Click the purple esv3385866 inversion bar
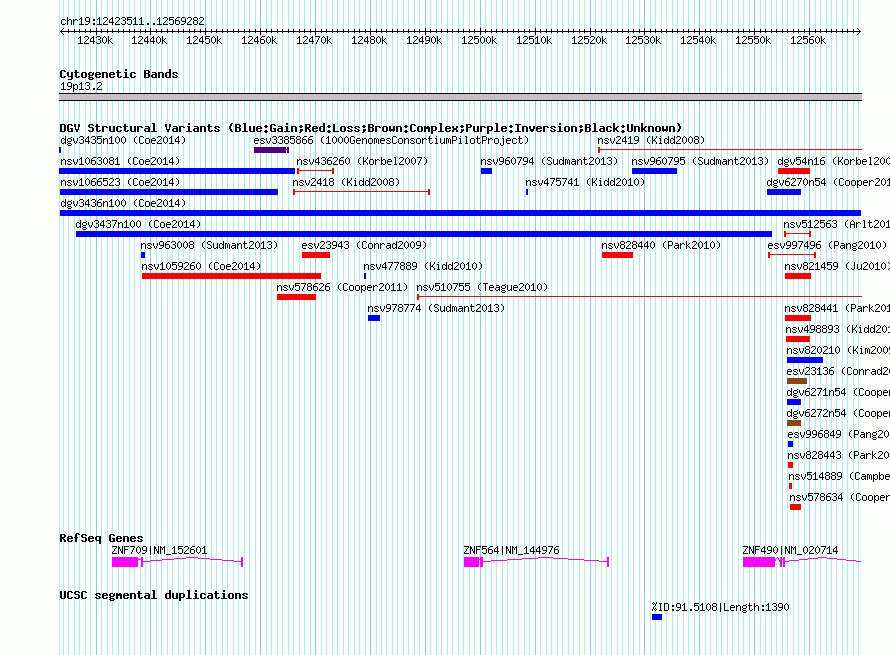The height and width of the screenshot is (655, 890). [271, 150]
